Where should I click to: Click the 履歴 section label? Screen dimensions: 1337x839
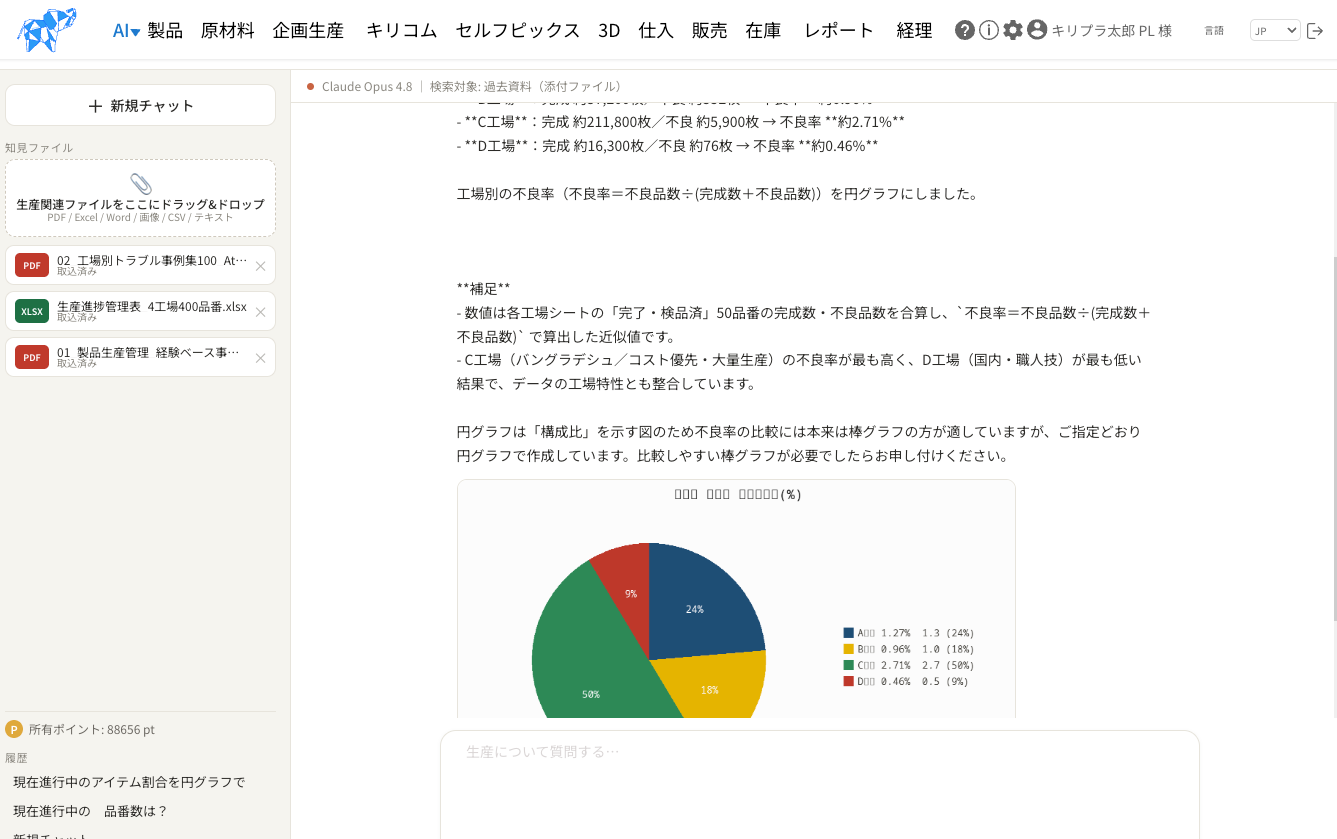click(16, 758)
